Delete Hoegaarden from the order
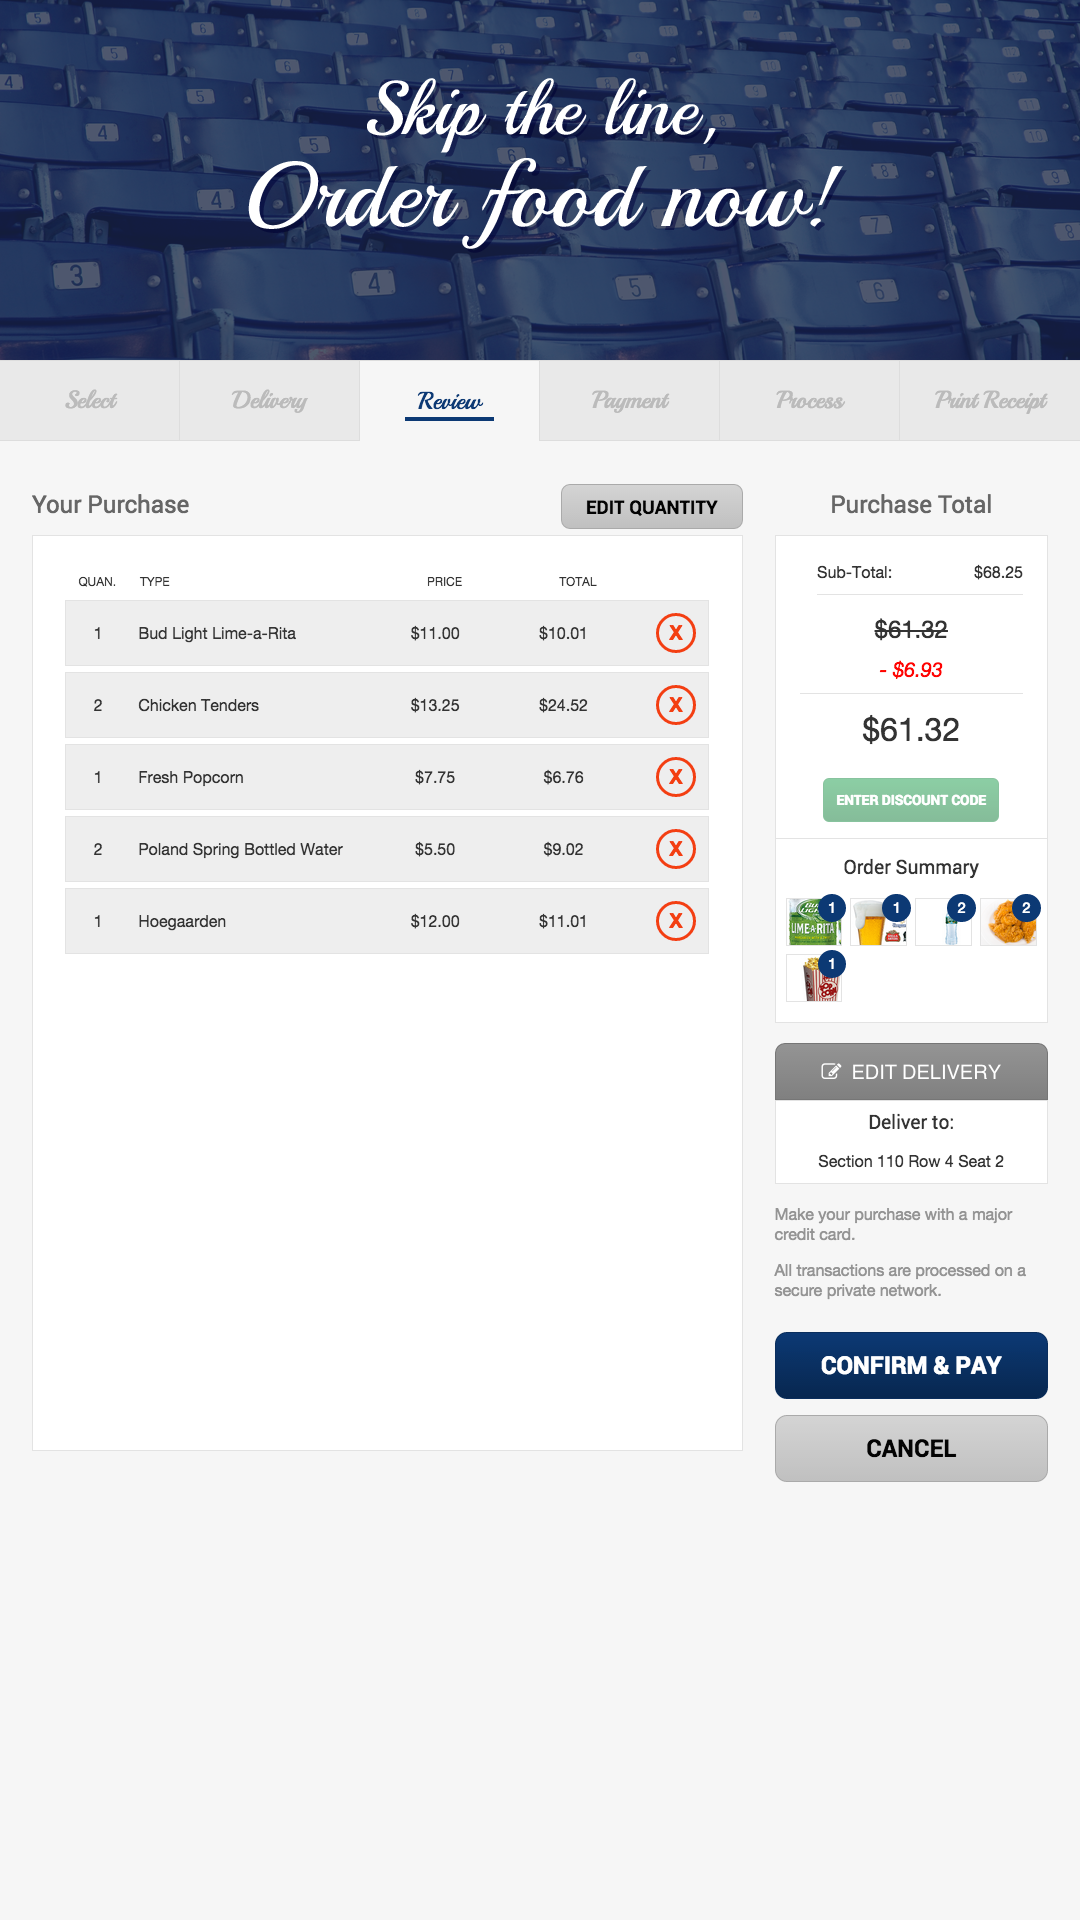This screenshot has height=1920, width=1080. pos(676,921)
